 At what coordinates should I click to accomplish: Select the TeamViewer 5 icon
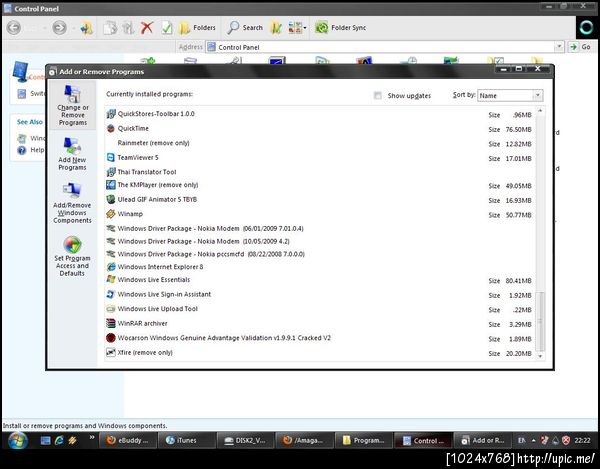point(111,157)
